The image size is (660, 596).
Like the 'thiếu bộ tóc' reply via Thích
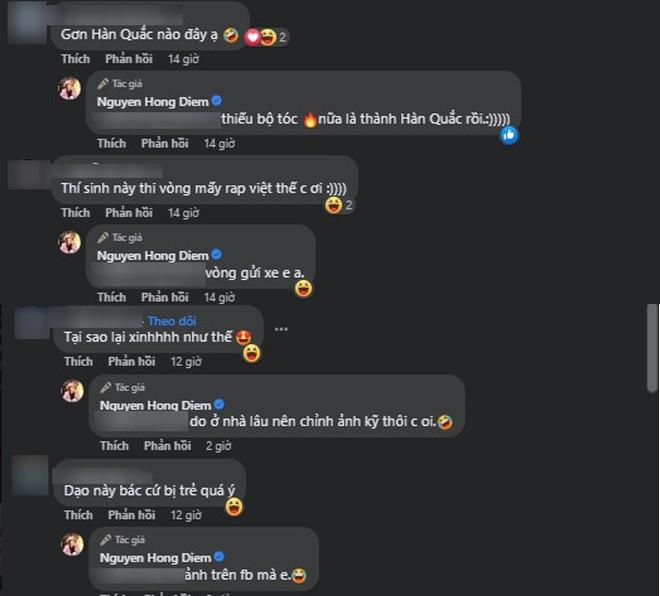pyautogui.click(x=112, y=144)
